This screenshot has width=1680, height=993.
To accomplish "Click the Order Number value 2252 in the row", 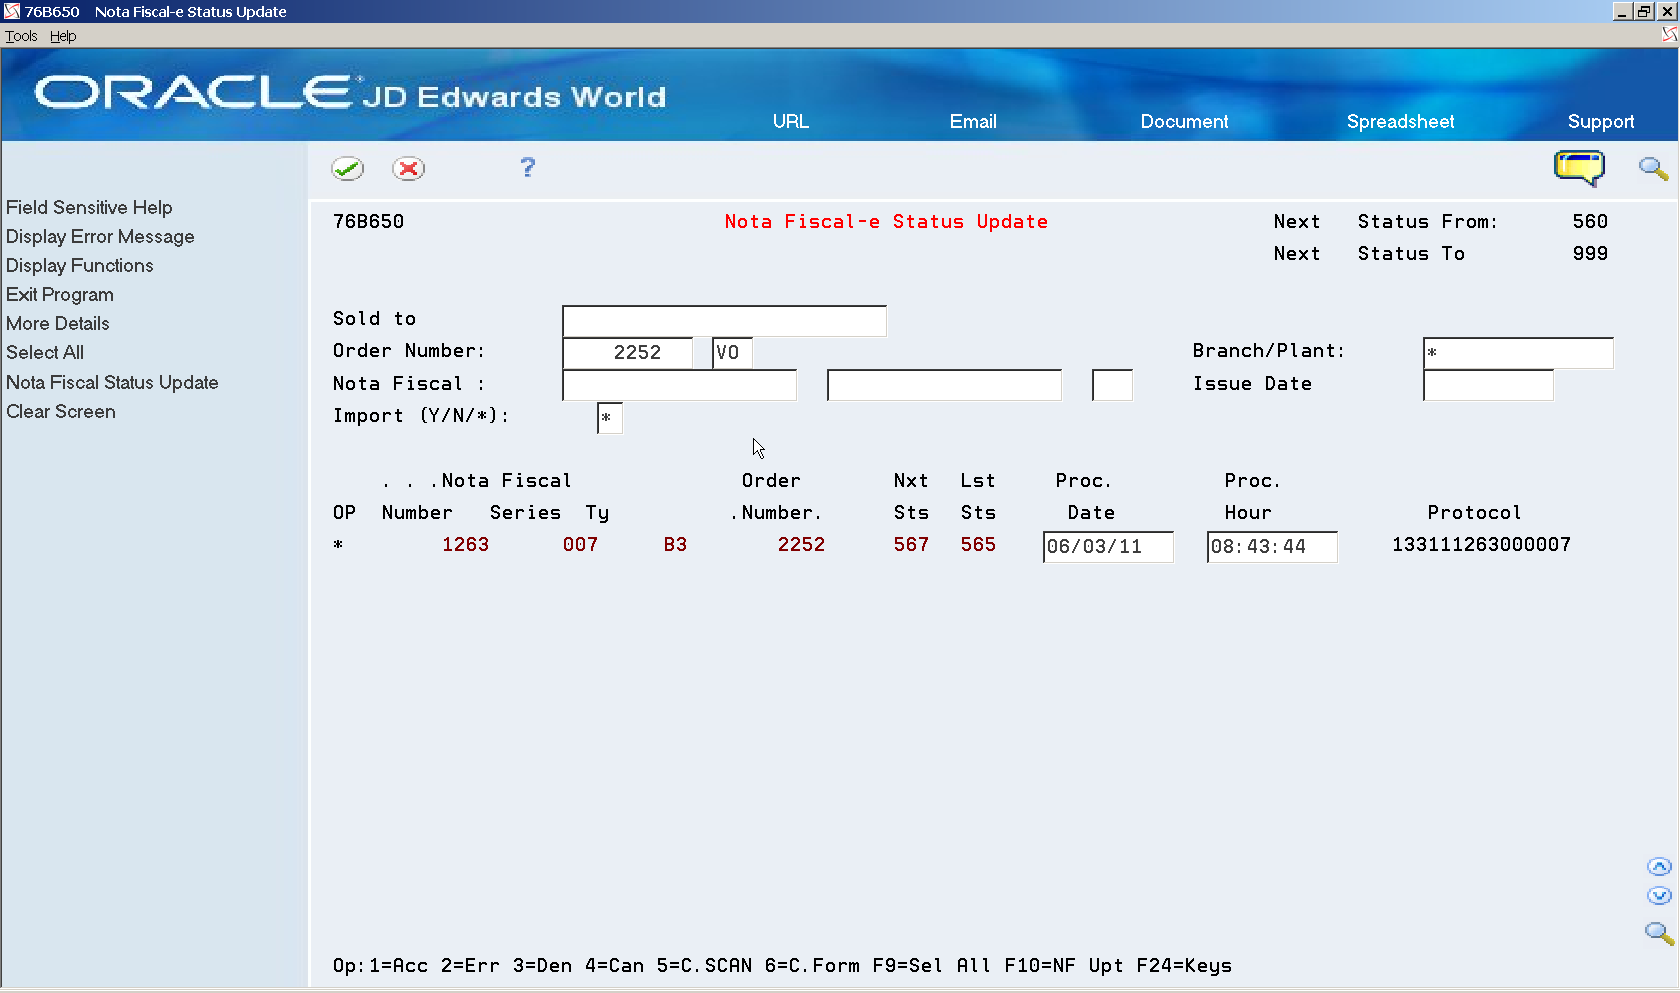I will click(x=801, y=545).
